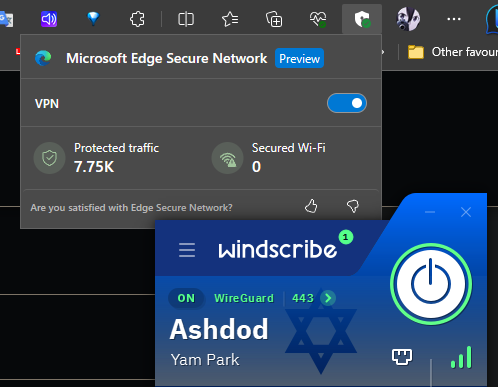Open the user profile avatar

click(x=408, y=19)
